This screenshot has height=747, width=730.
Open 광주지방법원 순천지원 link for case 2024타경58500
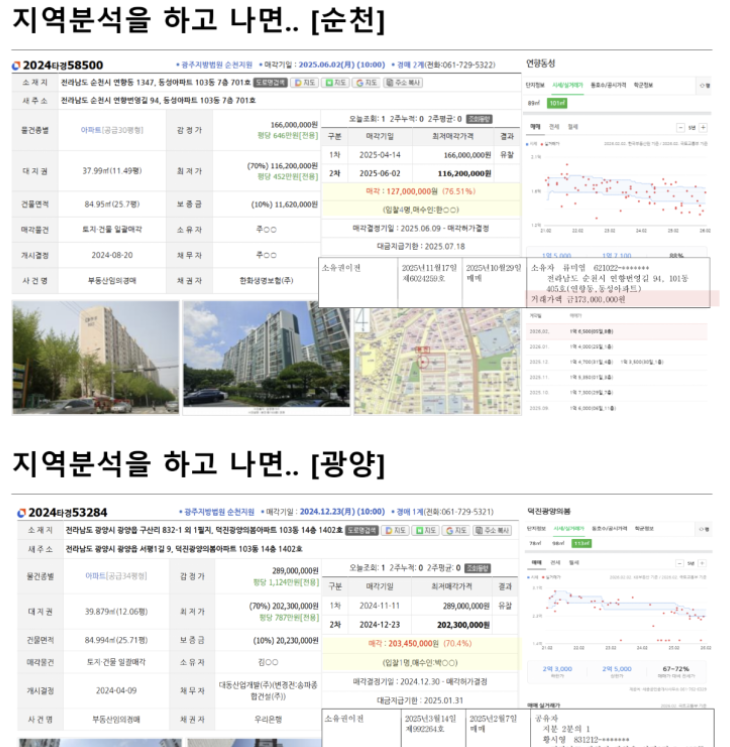[216, 65]
